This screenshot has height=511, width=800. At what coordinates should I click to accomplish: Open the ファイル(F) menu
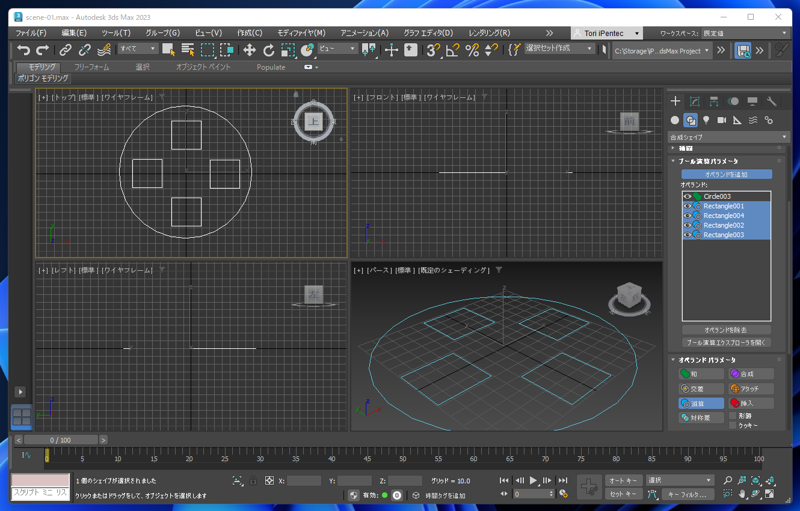point(31,33)
